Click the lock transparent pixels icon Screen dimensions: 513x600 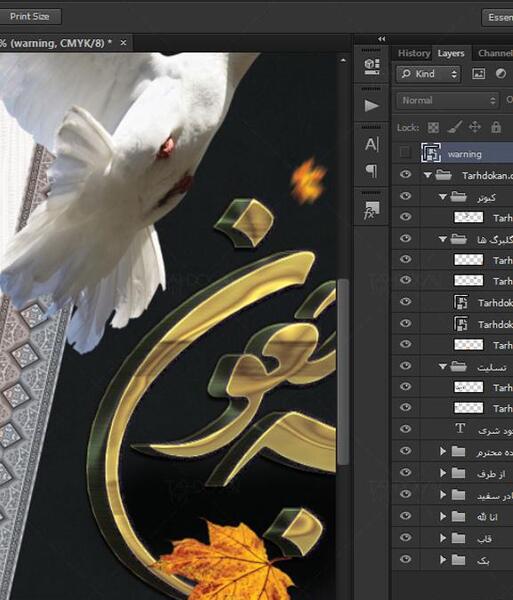click(433, 127)
